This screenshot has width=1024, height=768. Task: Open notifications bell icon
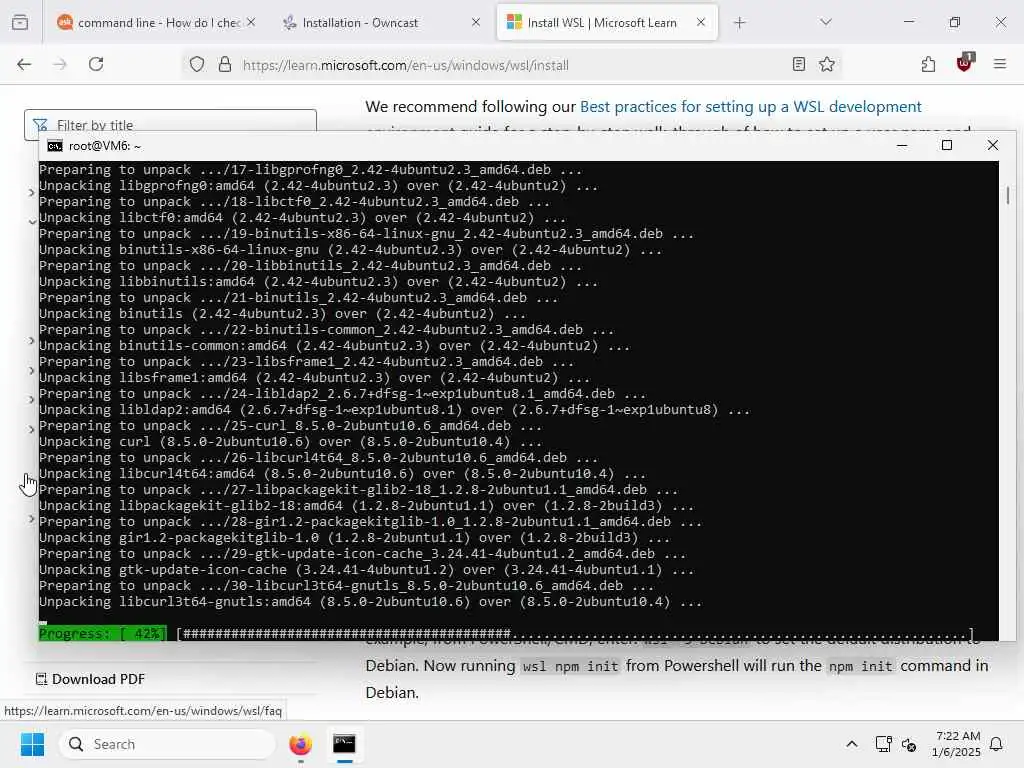(997, 744)
